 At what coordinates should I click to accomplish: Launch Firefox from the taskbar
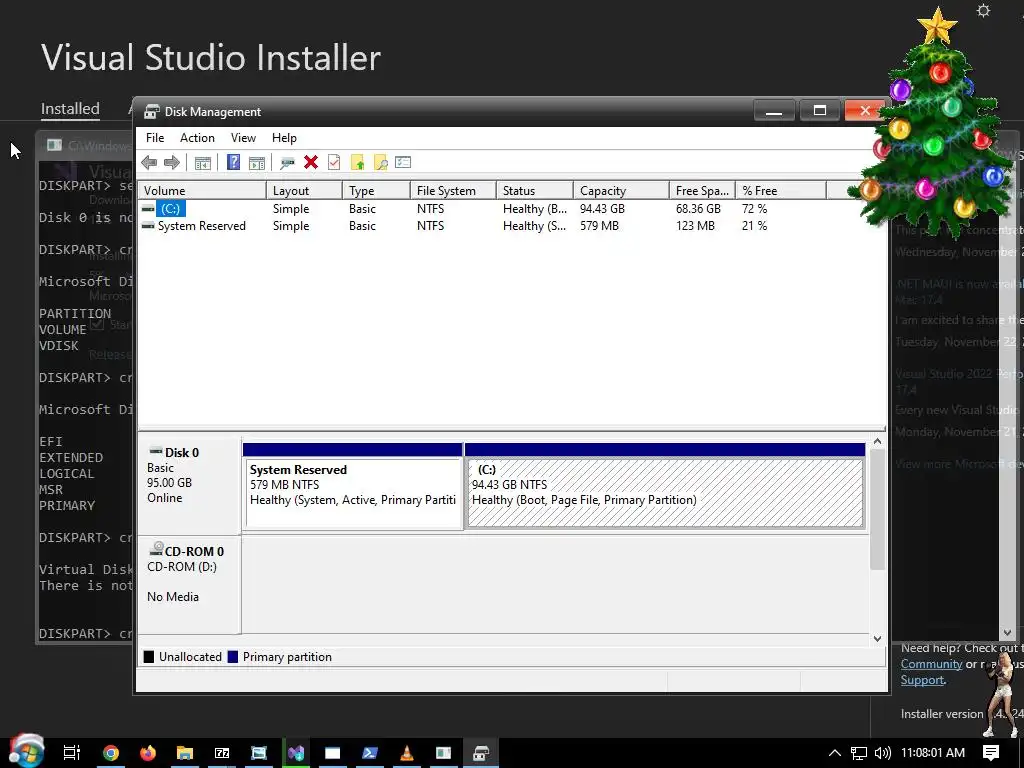click(148, 753)
